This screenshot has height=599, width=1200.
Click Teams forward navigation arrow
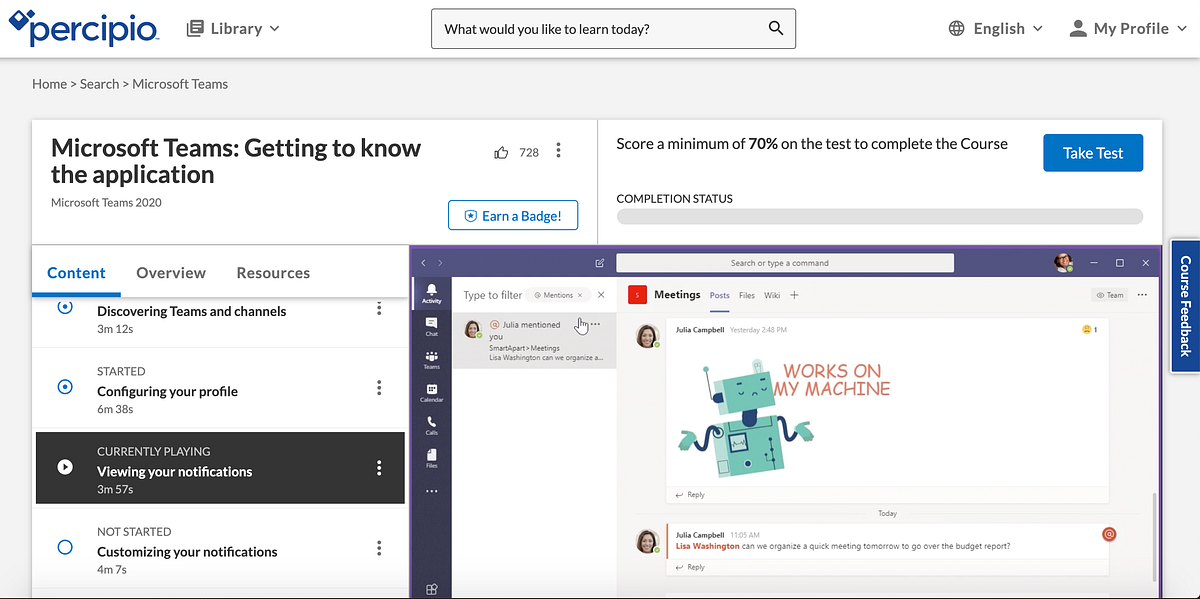440,263
